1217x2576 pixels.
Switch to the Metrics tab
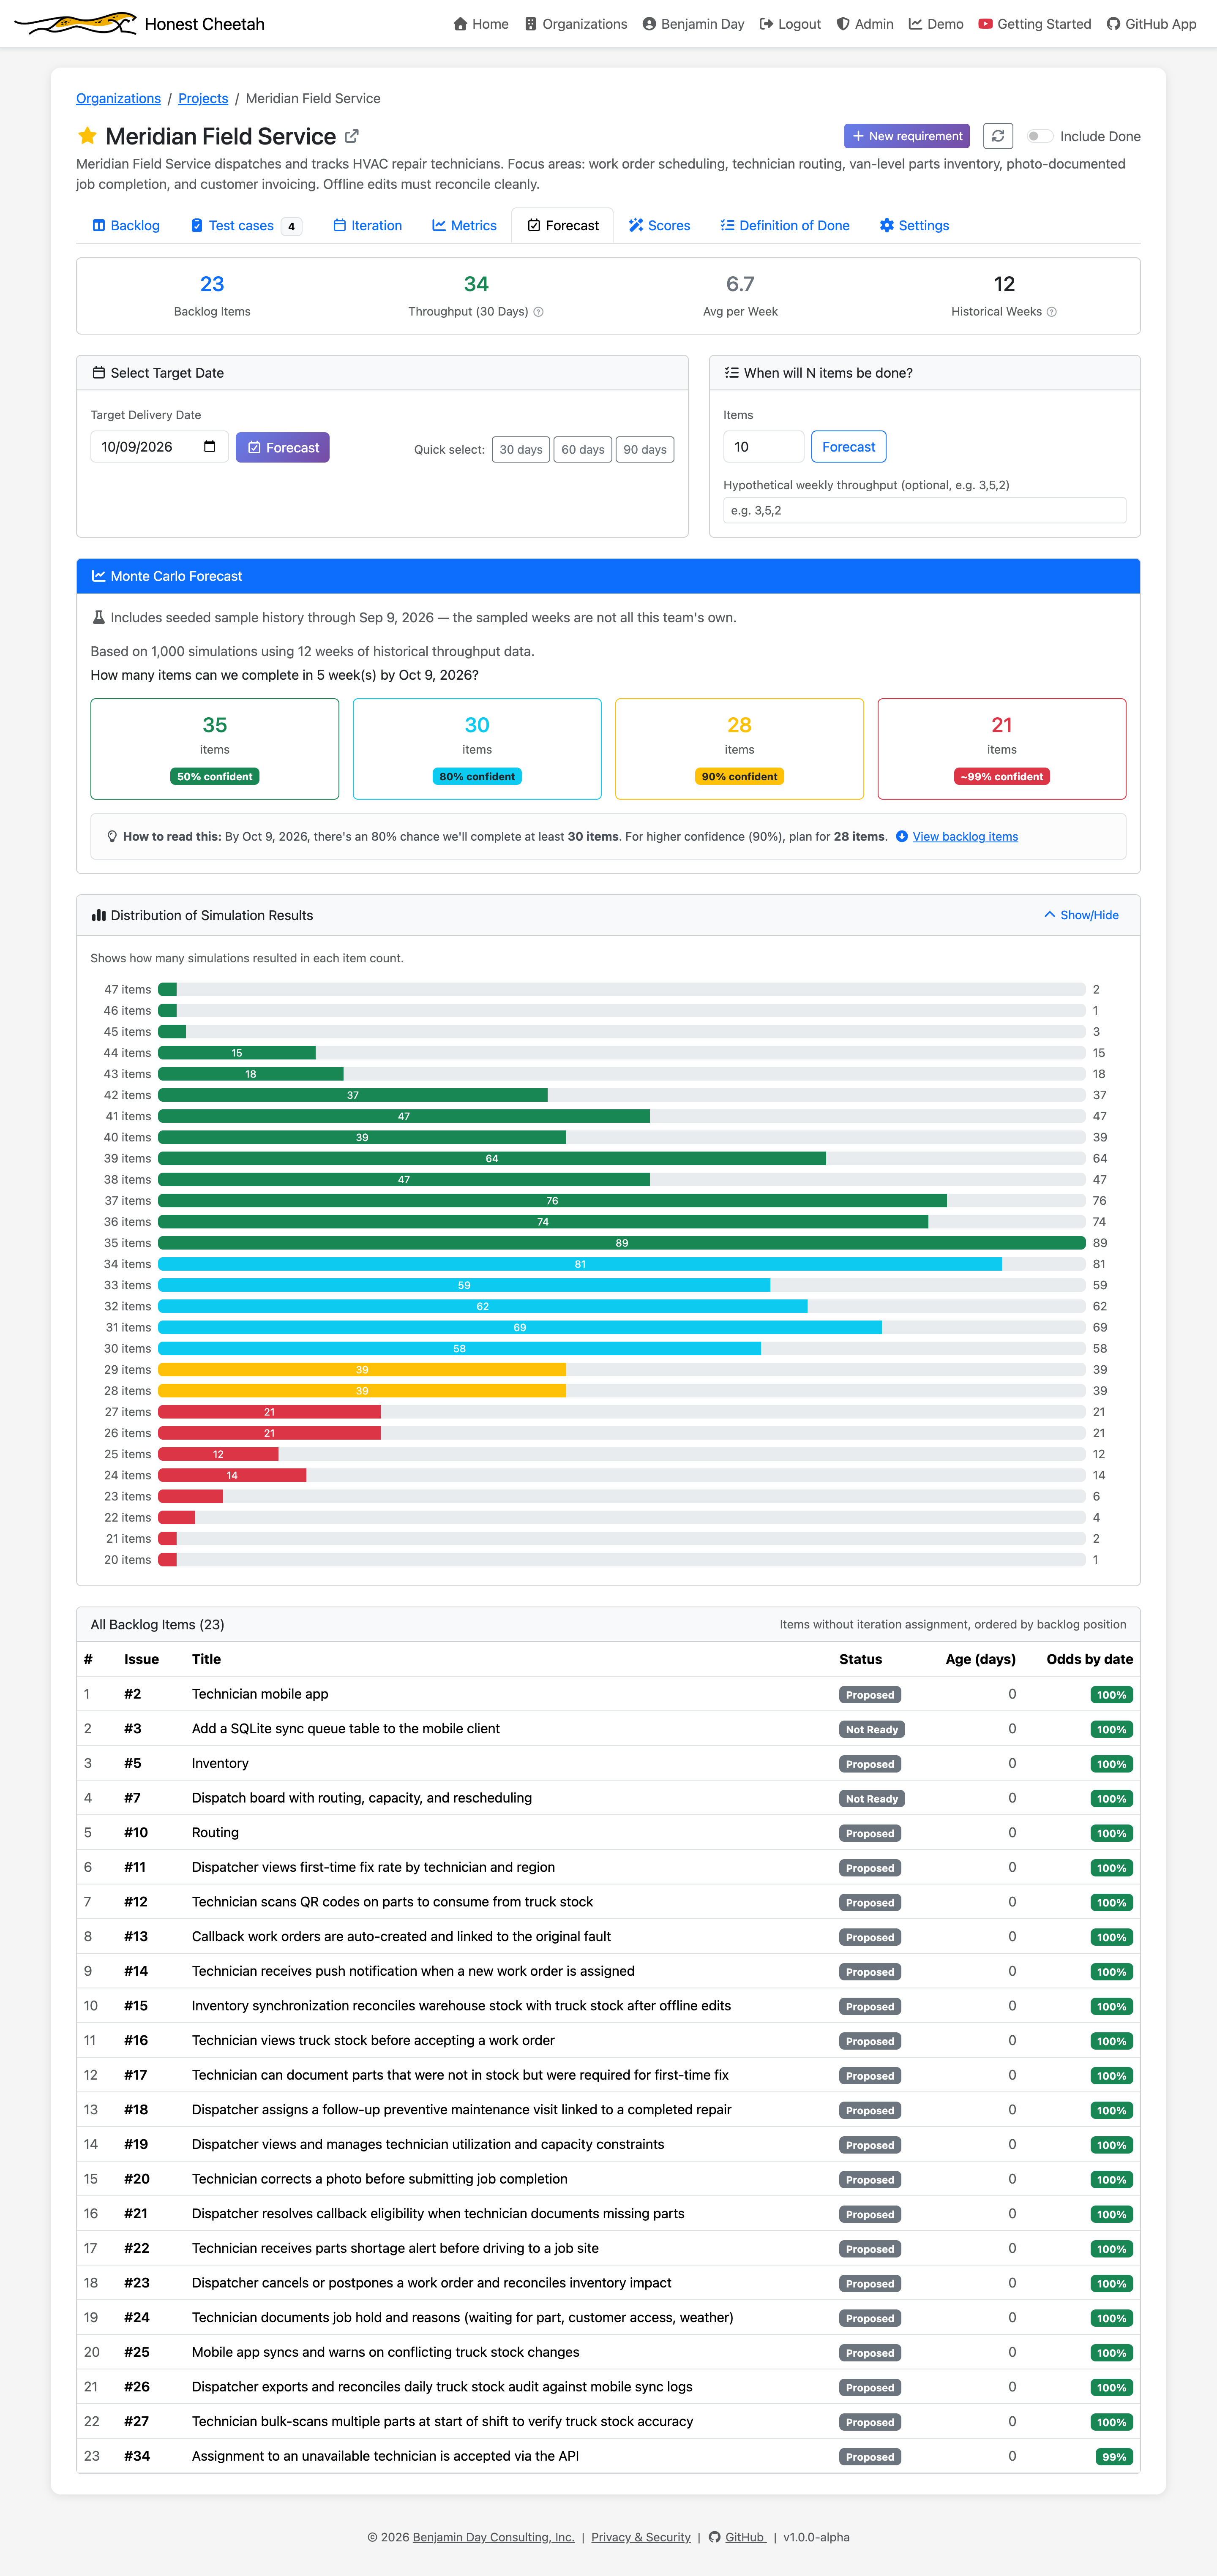(x=464, y=226)
